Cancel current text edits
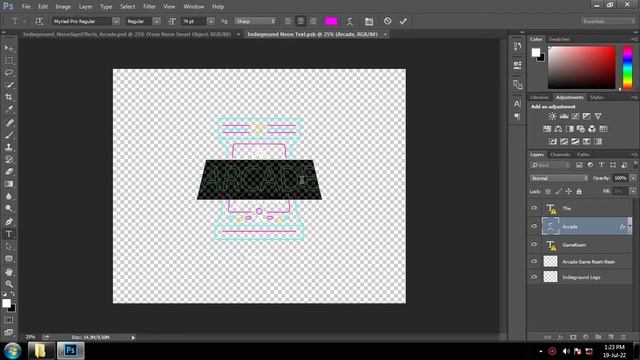 [387, 21]
